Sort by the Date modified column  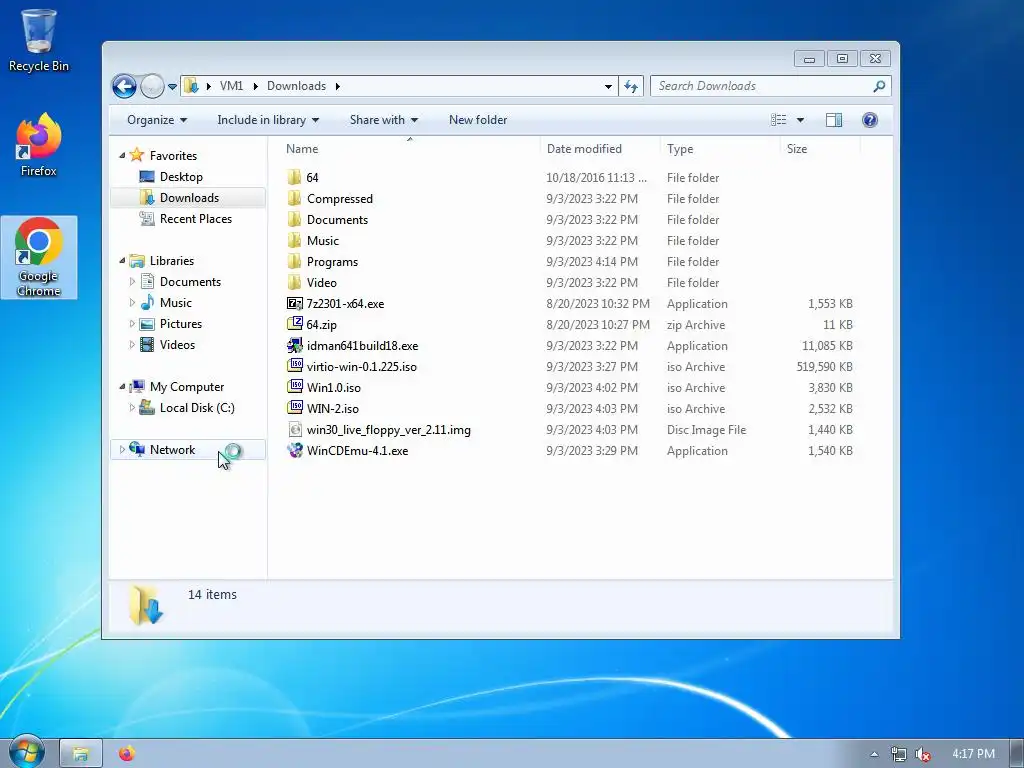(584, 149)
